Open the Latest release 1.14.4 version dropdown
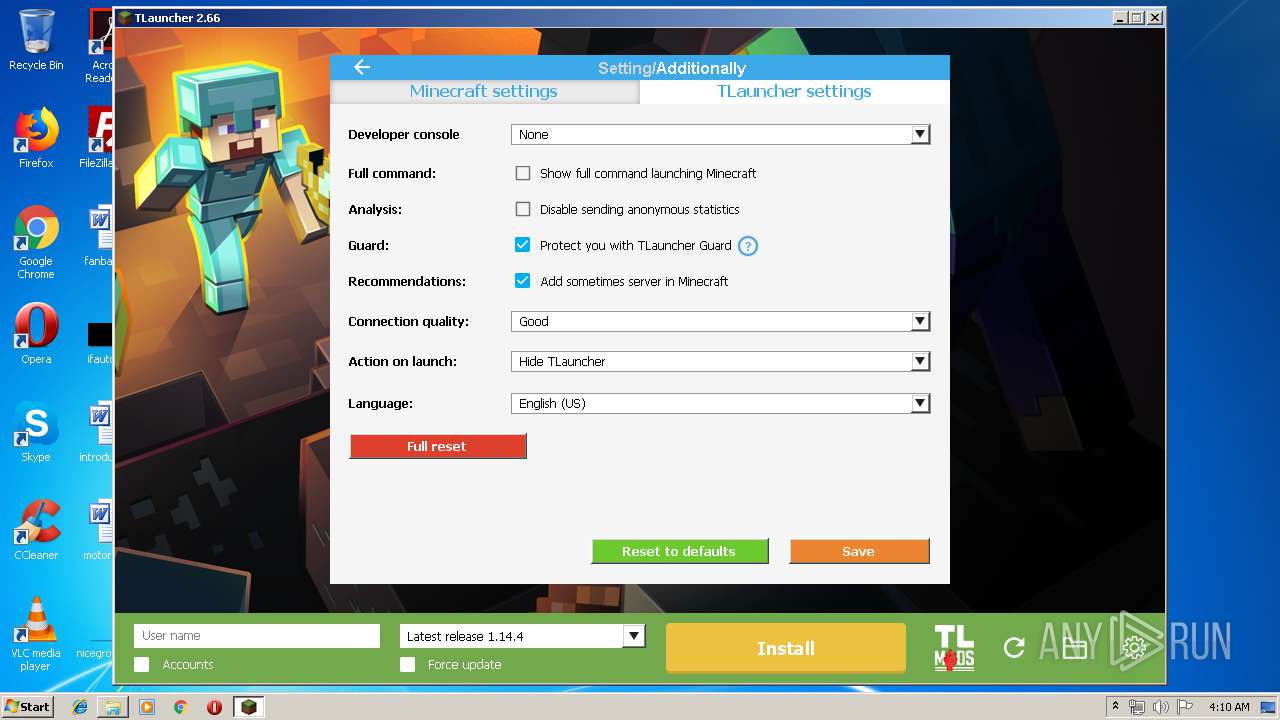 (522, 636)
